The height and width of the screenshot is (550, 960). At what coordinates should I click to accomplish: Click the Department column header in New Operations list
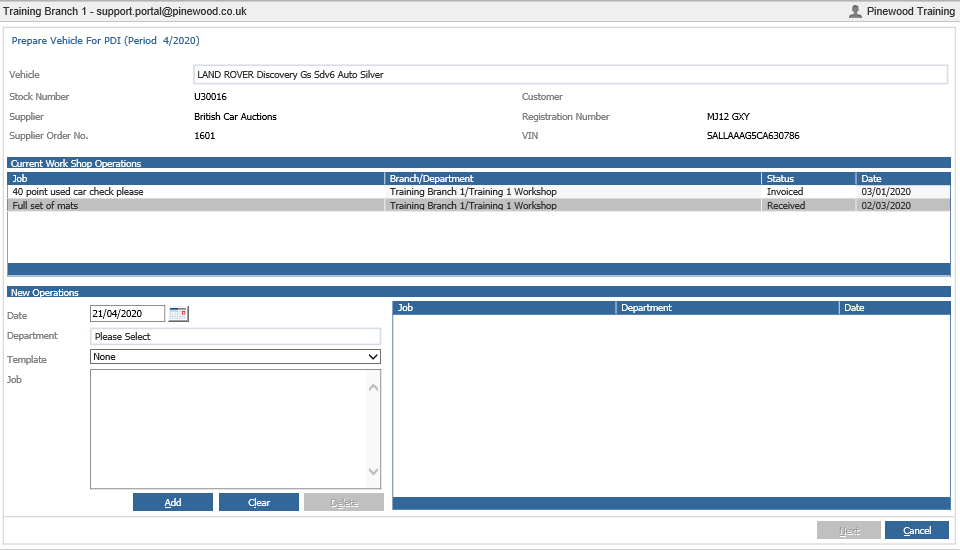727,307
